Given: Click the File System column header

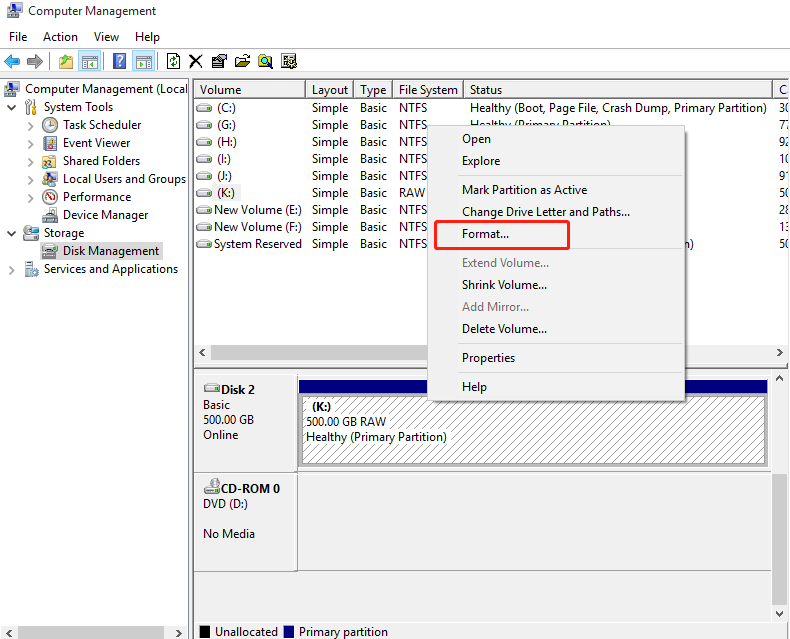Looking at the screenshot, I should [427, 90].
